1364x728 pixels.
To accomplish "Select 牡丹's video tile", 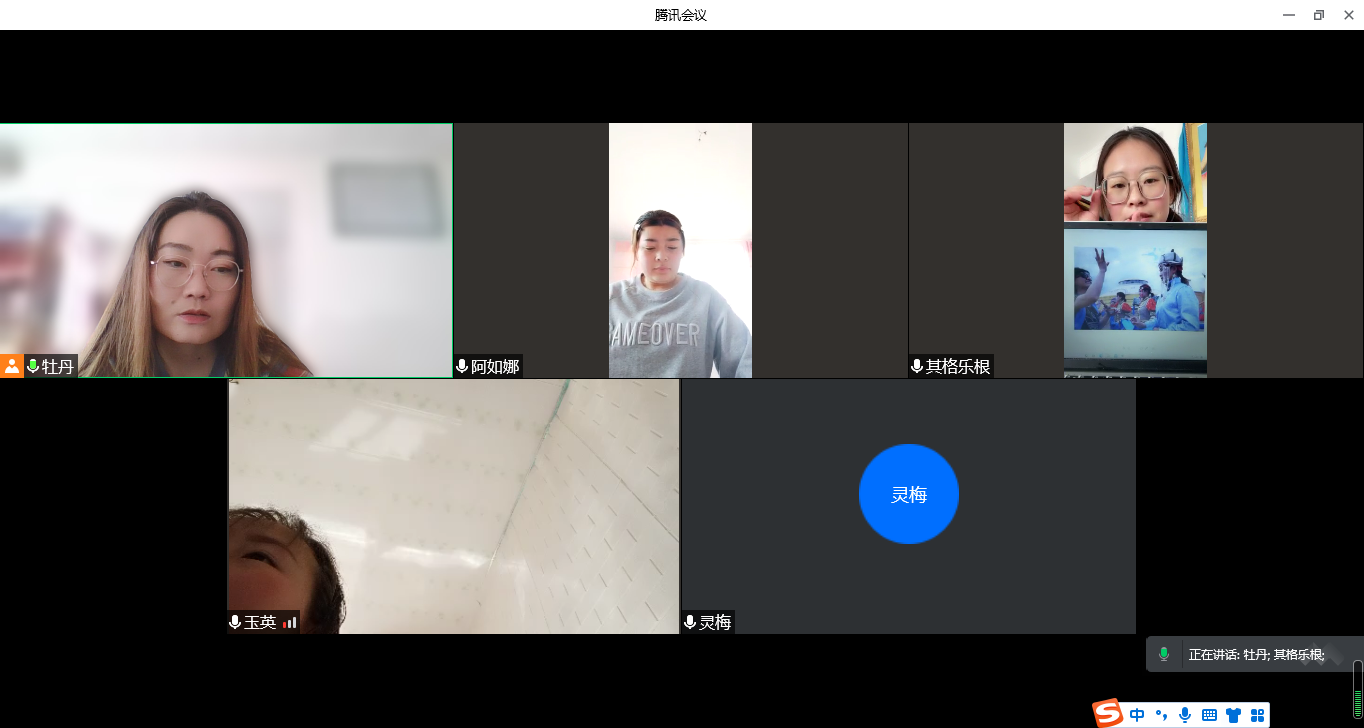I will click(226, 250).
